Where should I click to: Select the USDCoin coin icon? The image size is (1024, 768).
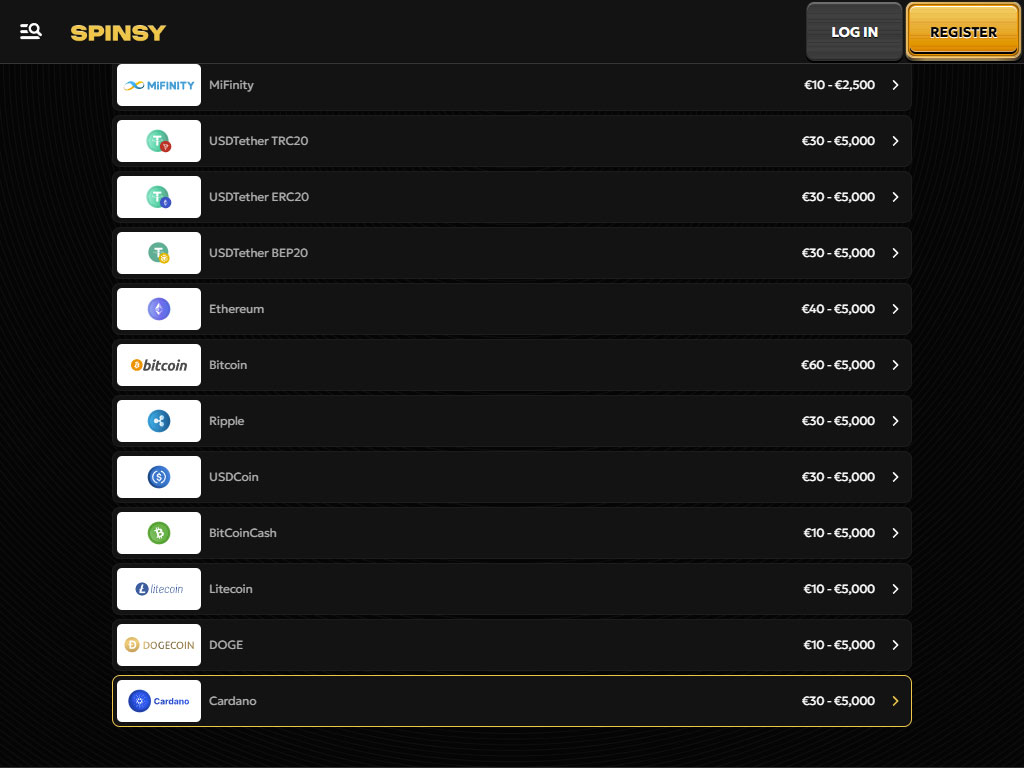pyautogui.click(x=159, y=477)
